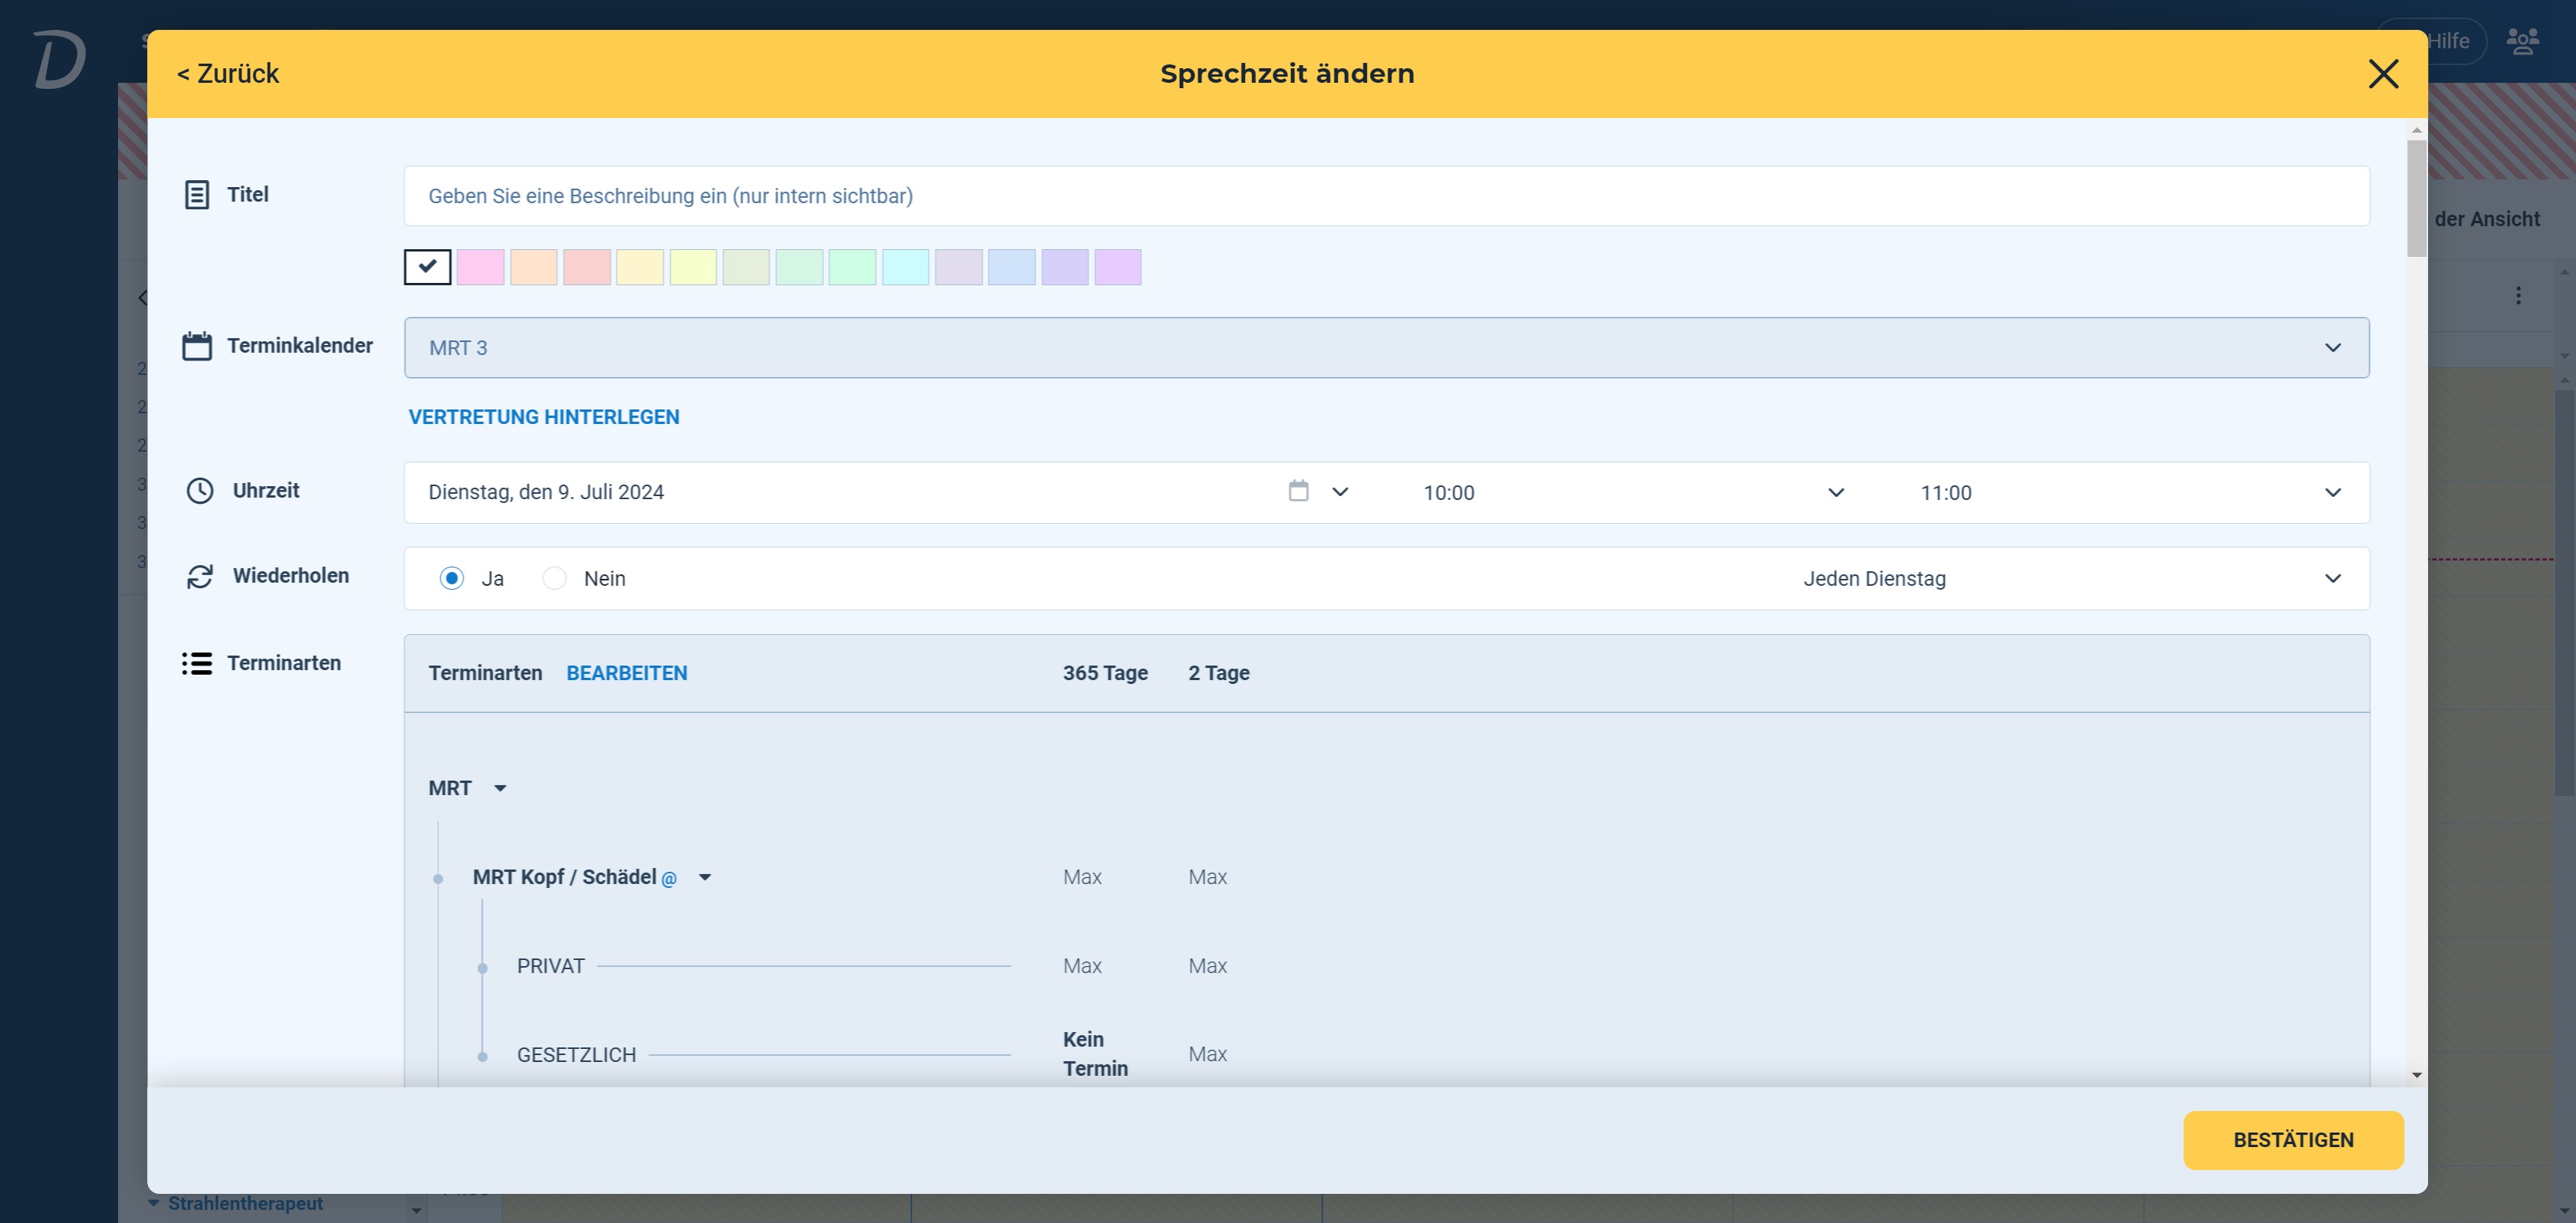Image resolution: width=2576 pixels, height=1223 pixels.
Task: Click the Terminkalender calendar icon
Action: pos(197,346)
